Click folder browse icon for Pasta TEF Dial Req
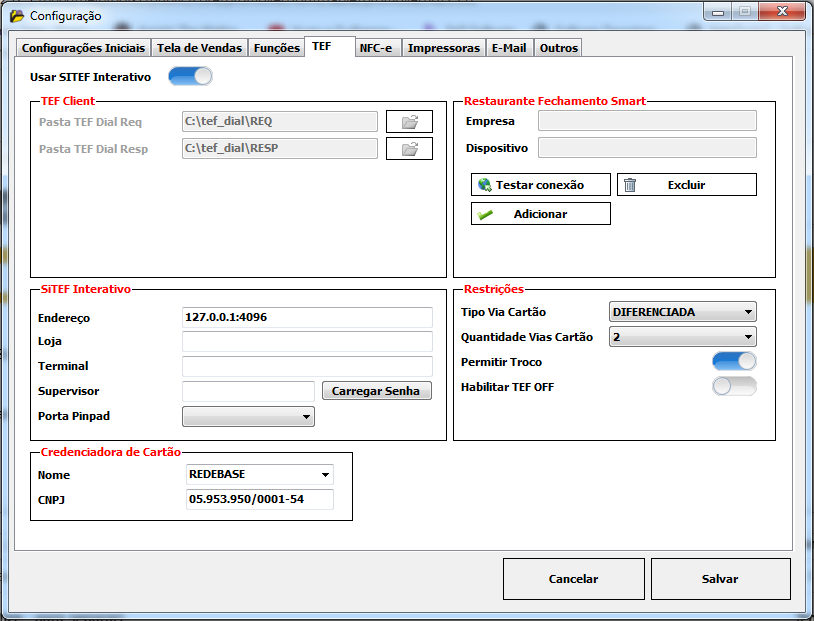Viewport: 814px width, 621px height. click(409, 122)
